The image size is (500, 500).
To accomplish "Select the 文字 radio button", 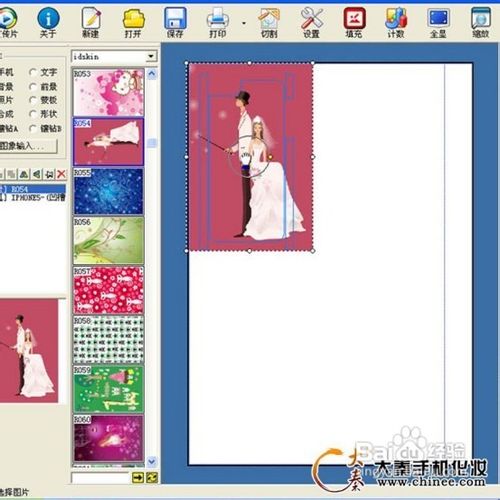I will click(x=33, y=72).
